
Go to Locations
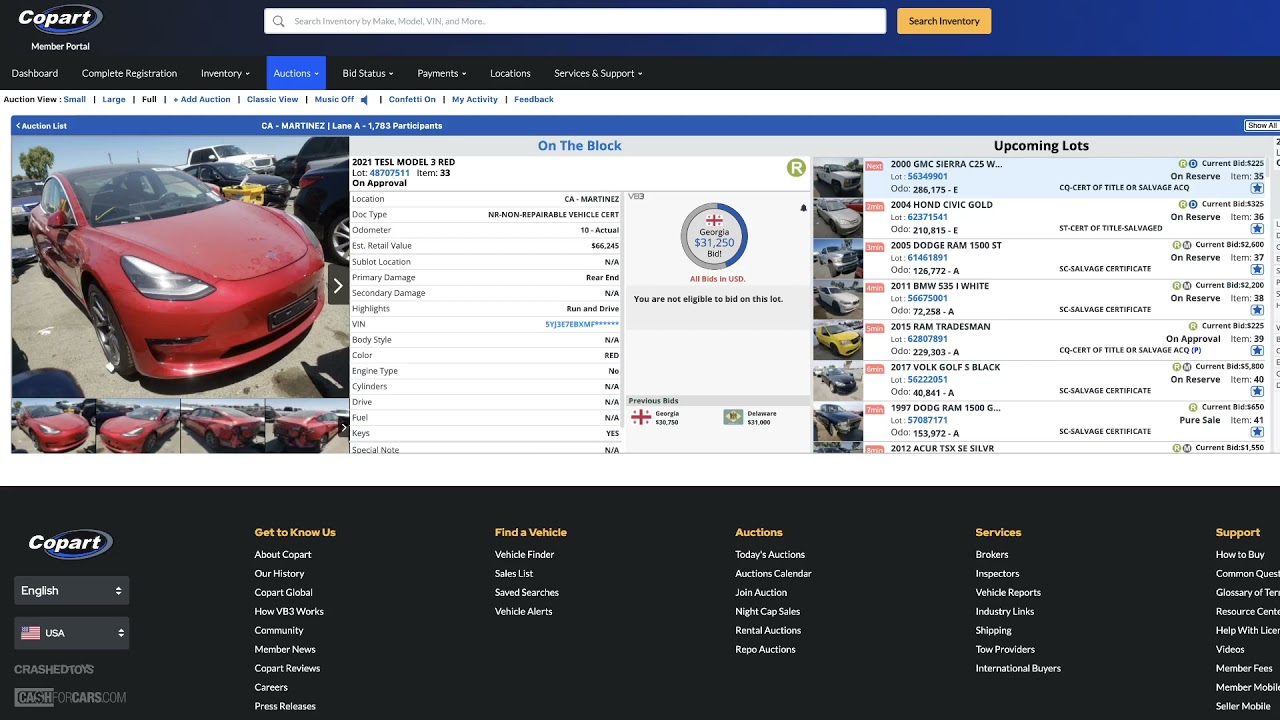510,73
